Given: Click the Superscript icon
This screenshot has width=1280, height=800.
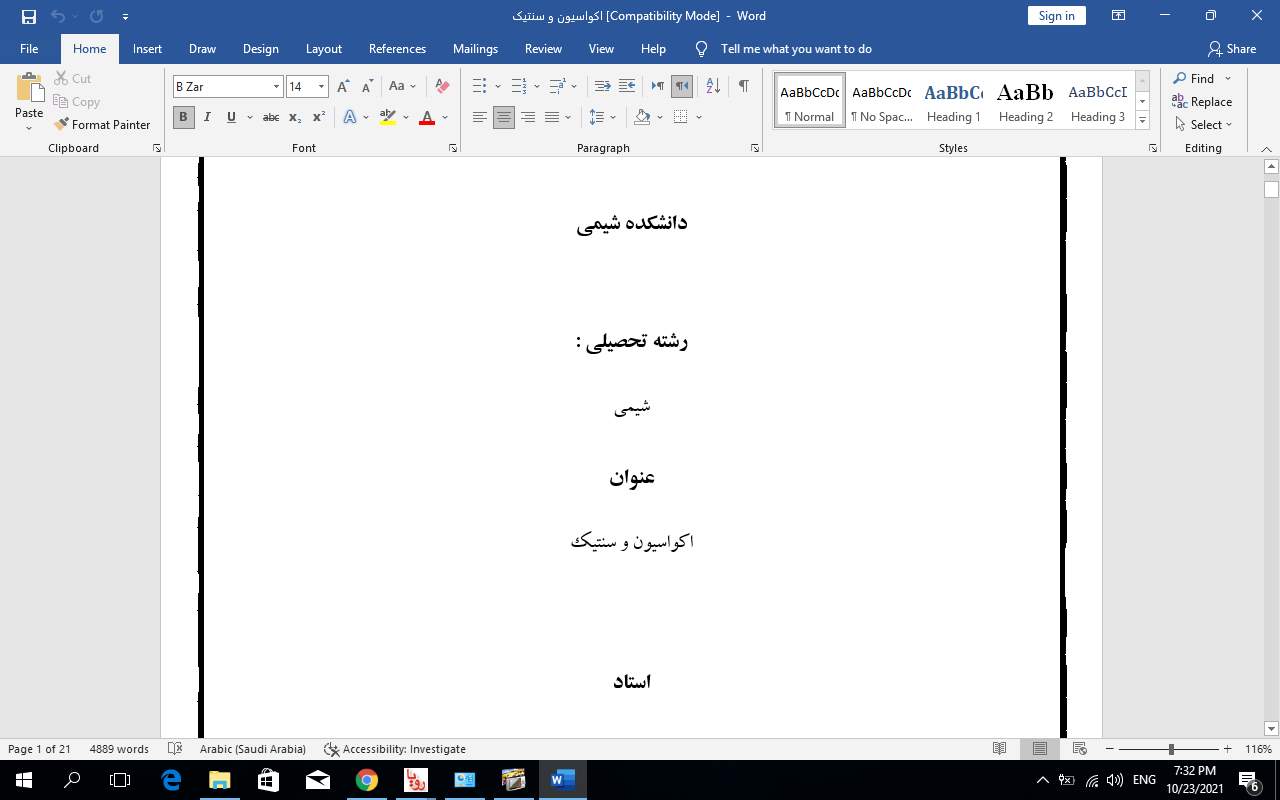Looking at the screenshot, I should 319,118.
